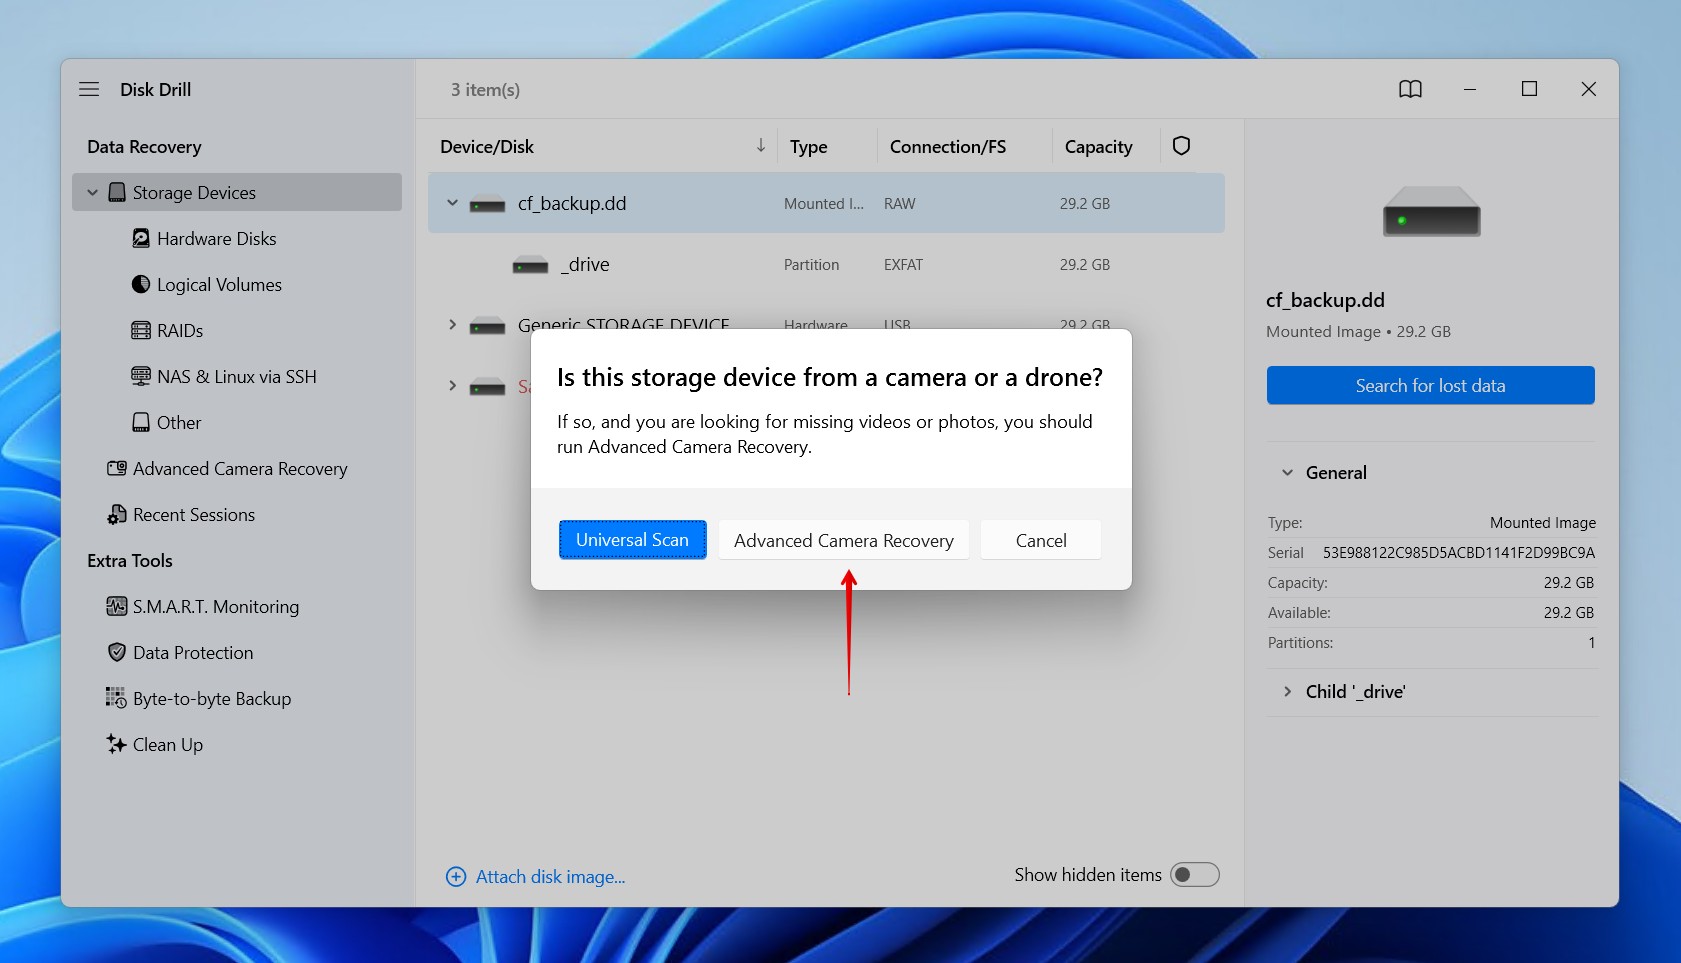The image size is (1681, 963).
Task: Open Recent Sessions
Action: pyautogui.click(x=195, y=515)
